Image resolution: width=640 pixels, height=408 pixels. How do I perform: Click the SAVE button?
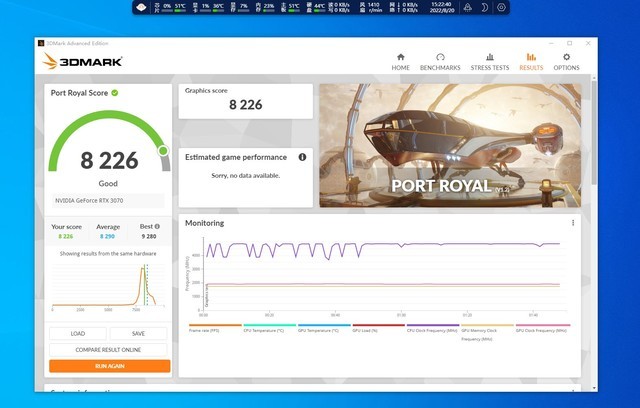coord(138,333)
